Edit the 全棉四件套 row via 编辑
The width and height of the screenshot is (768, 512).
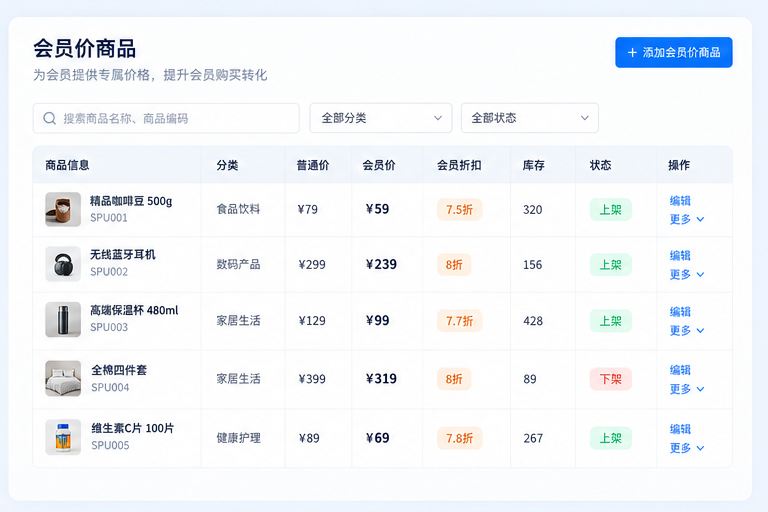680,370
